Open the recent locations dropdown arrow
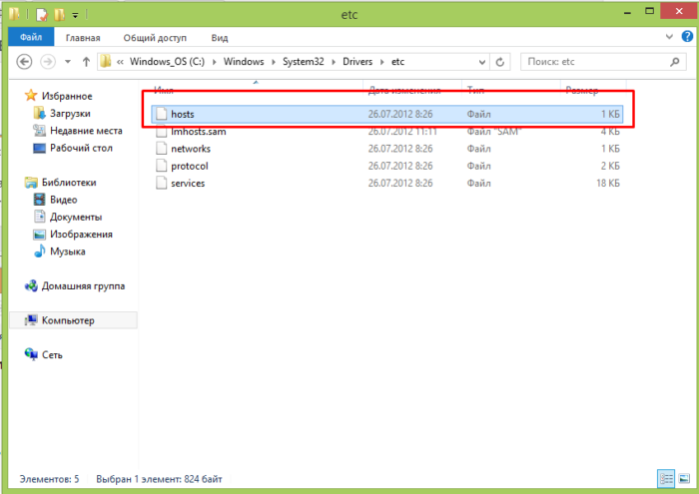Screen dimensions: 699x494 pyautogui.click(x=68, y=62)
